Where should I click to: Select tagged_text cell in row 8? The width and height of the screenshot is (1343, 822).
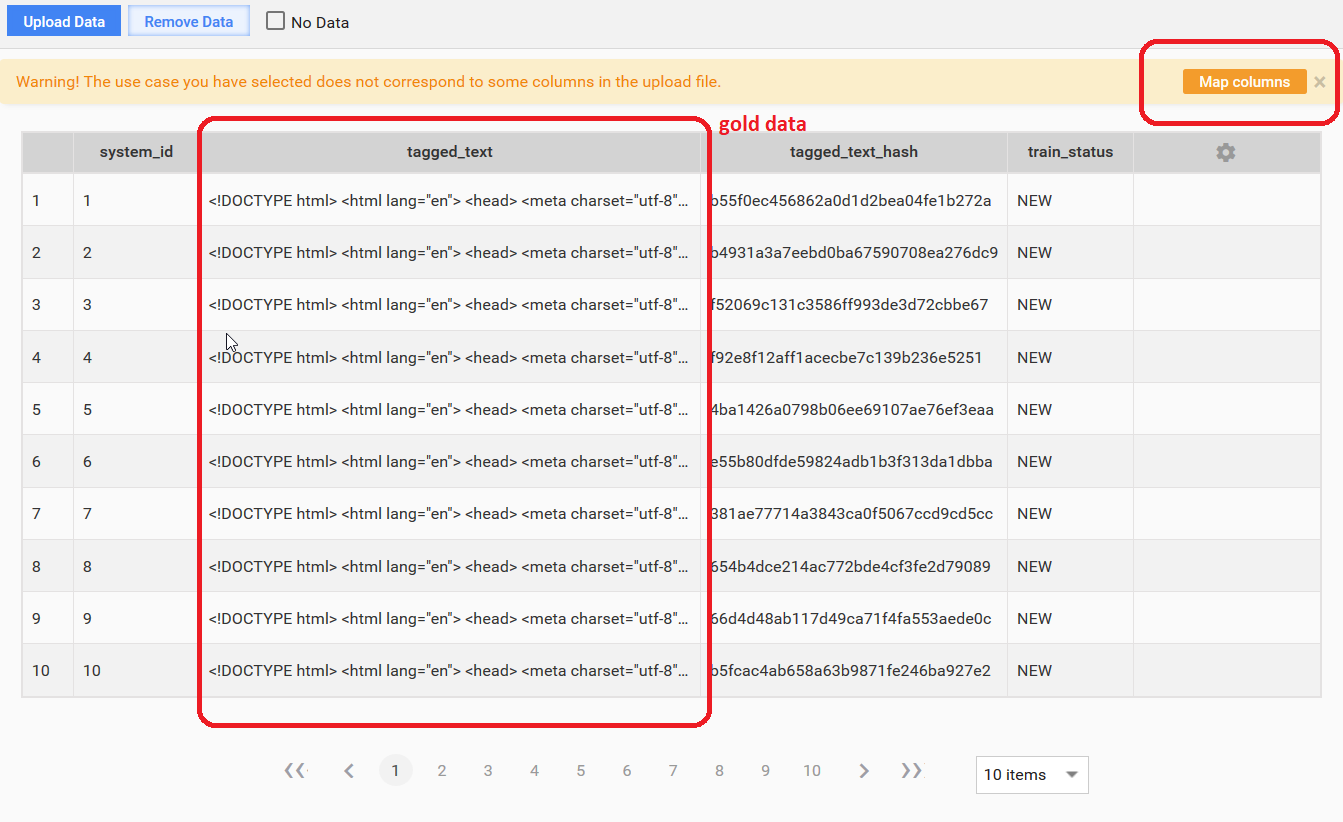click(450, 566)
